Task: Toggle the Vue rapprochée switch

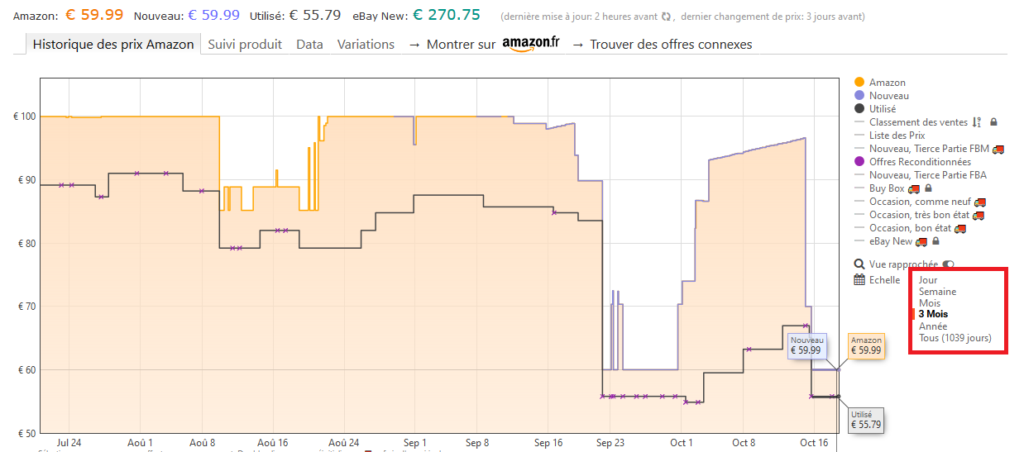Action: point(948,265)
